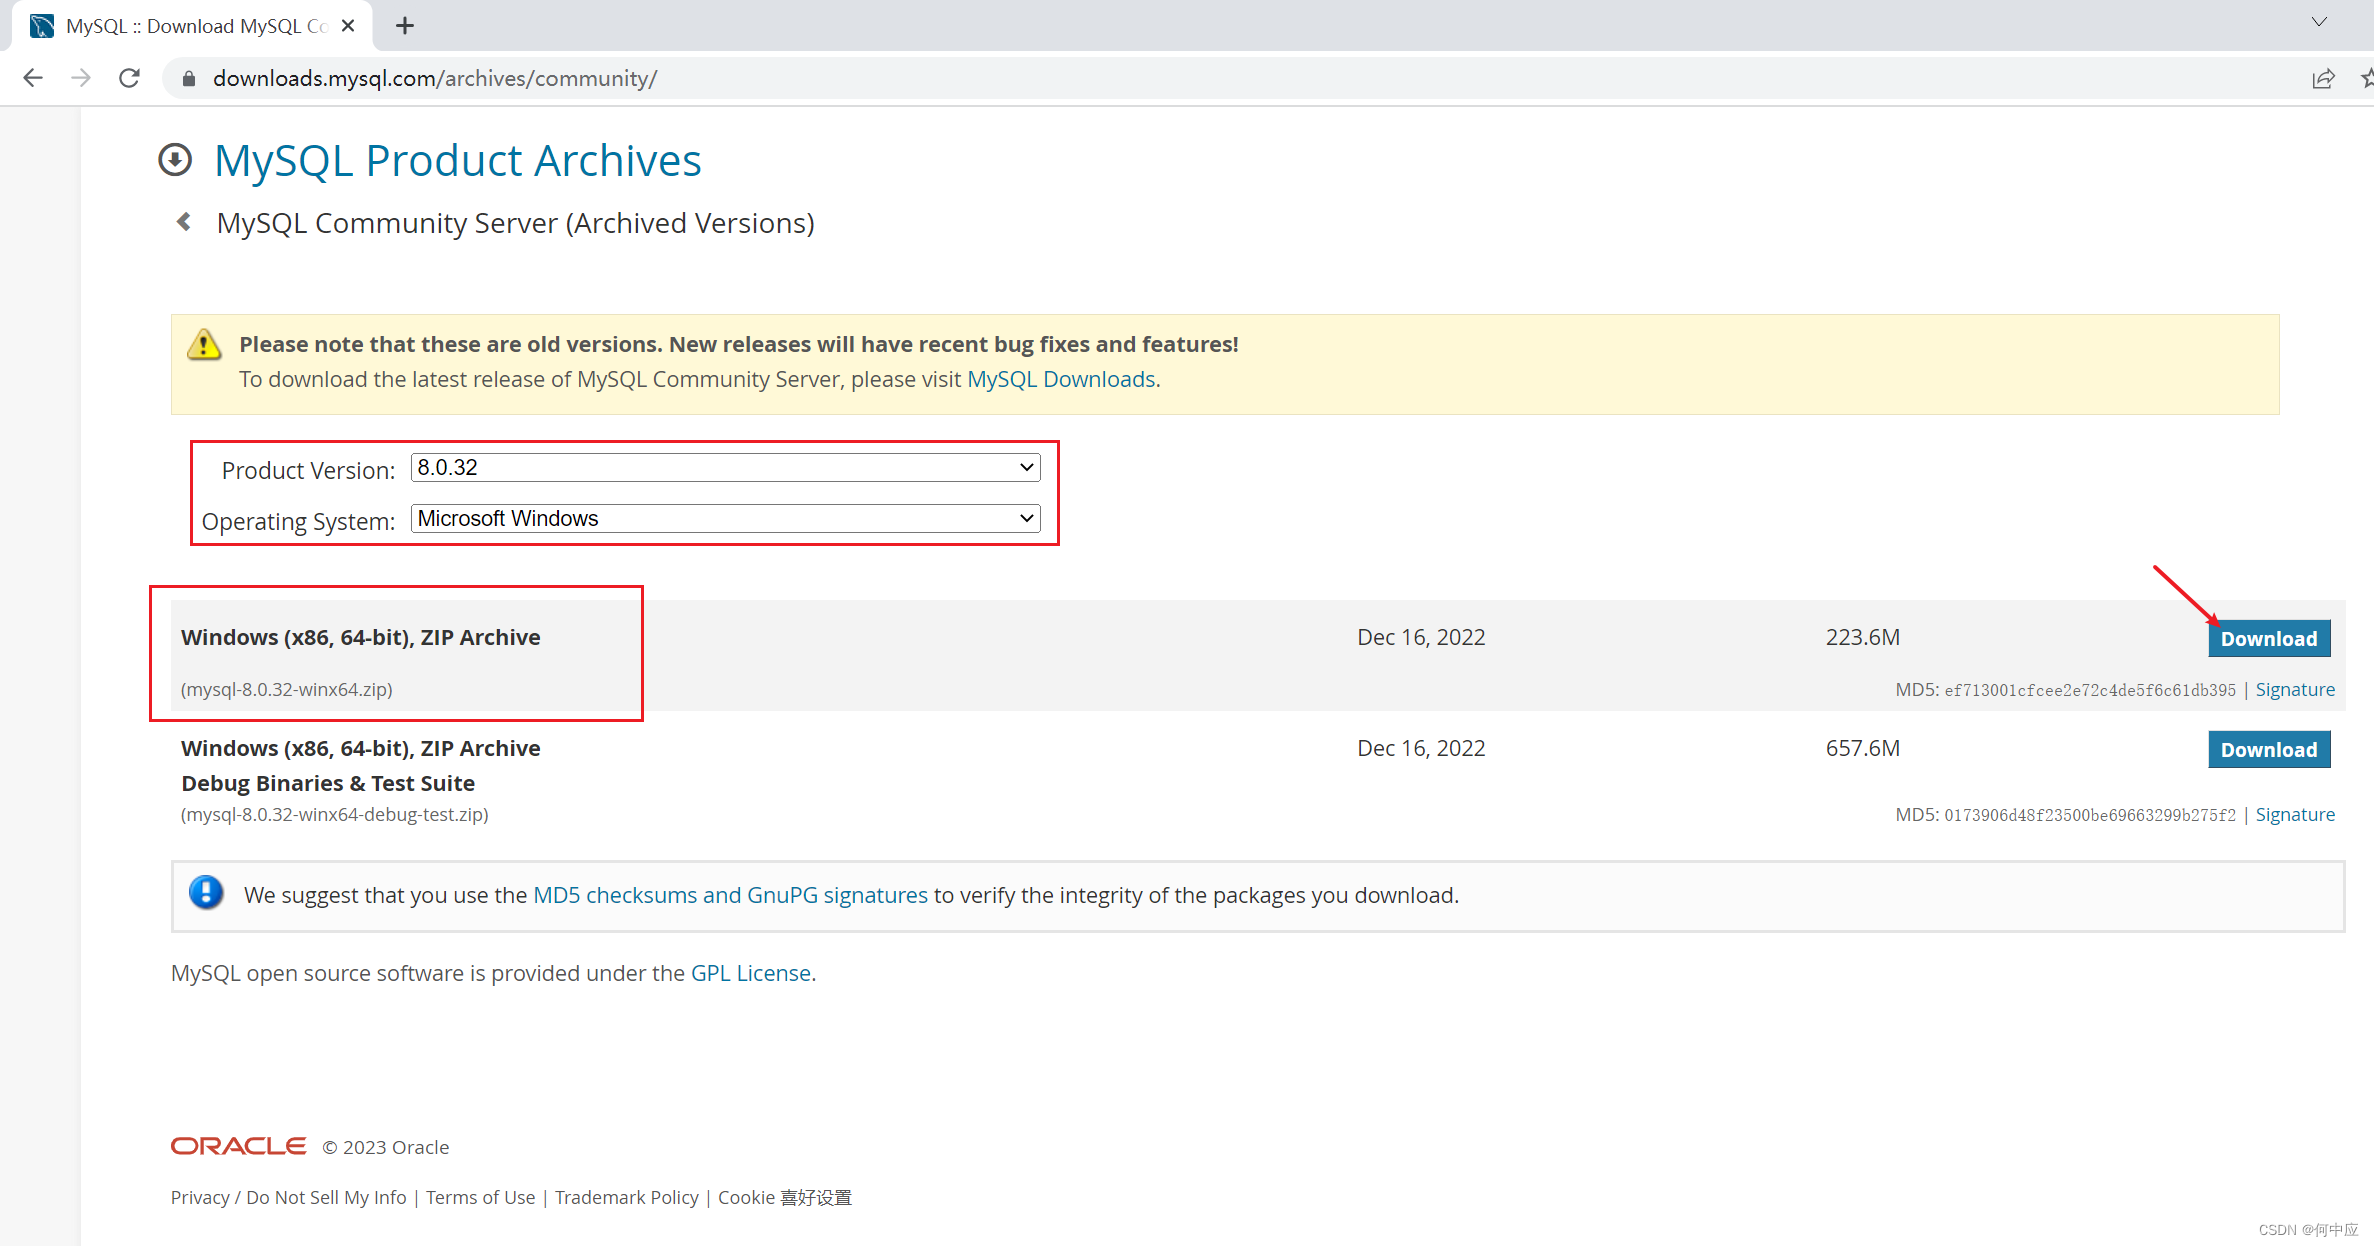Click the browser back arrow
The width and height of the screenshot is (2374, 1246).
coord(33,78)
